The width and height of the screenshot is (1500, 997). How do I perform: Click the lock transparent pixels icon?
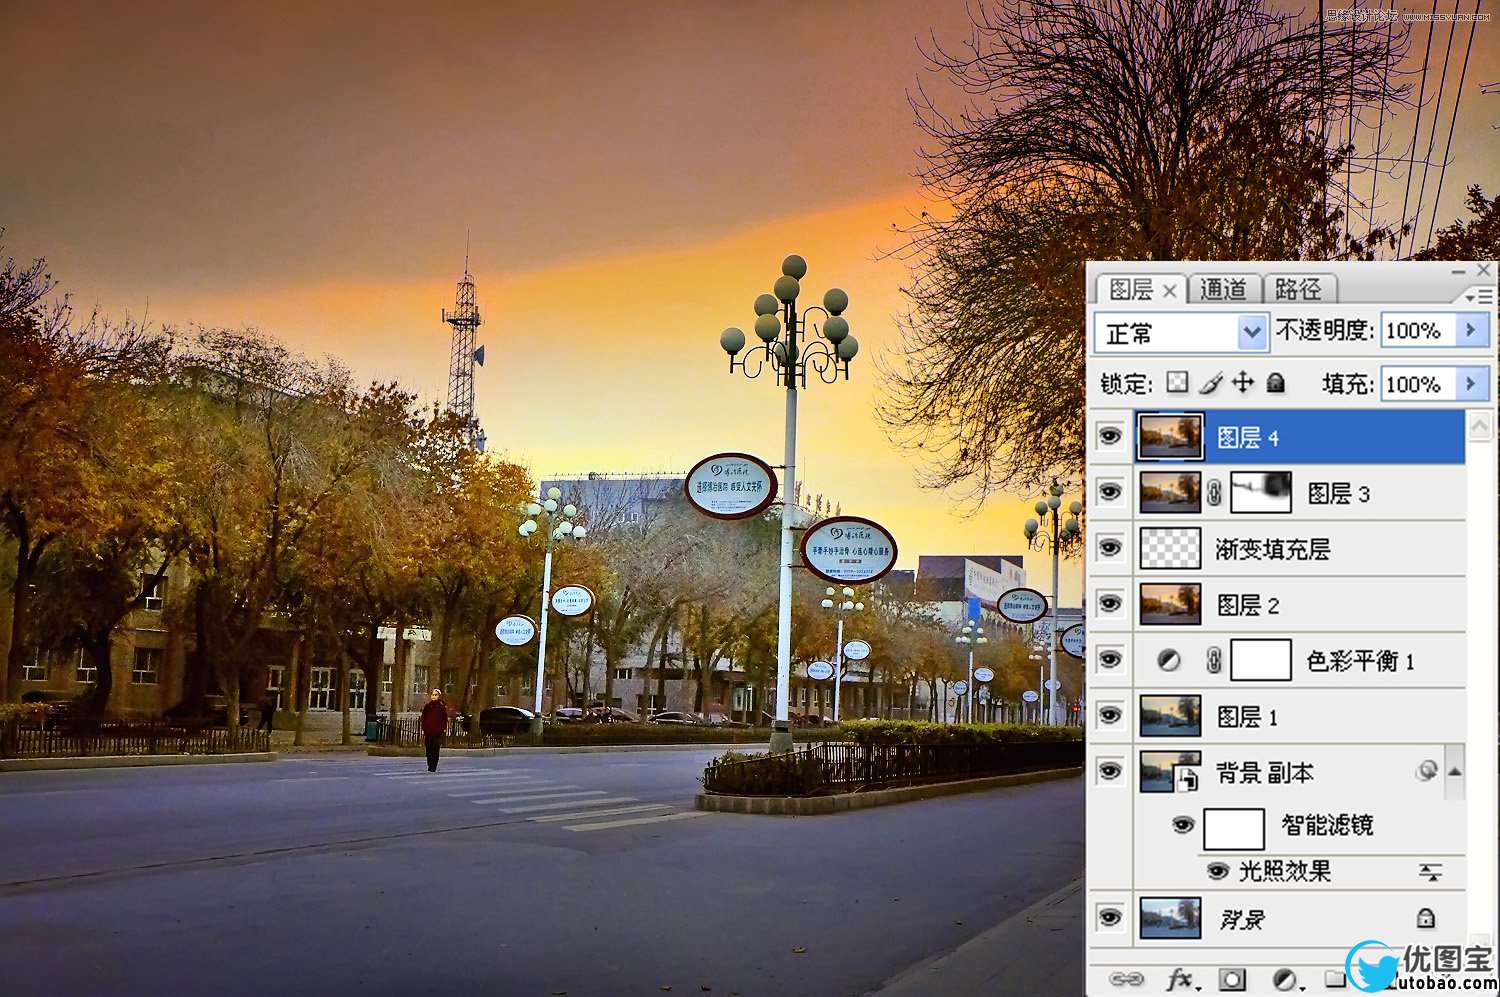[1178, 382]
